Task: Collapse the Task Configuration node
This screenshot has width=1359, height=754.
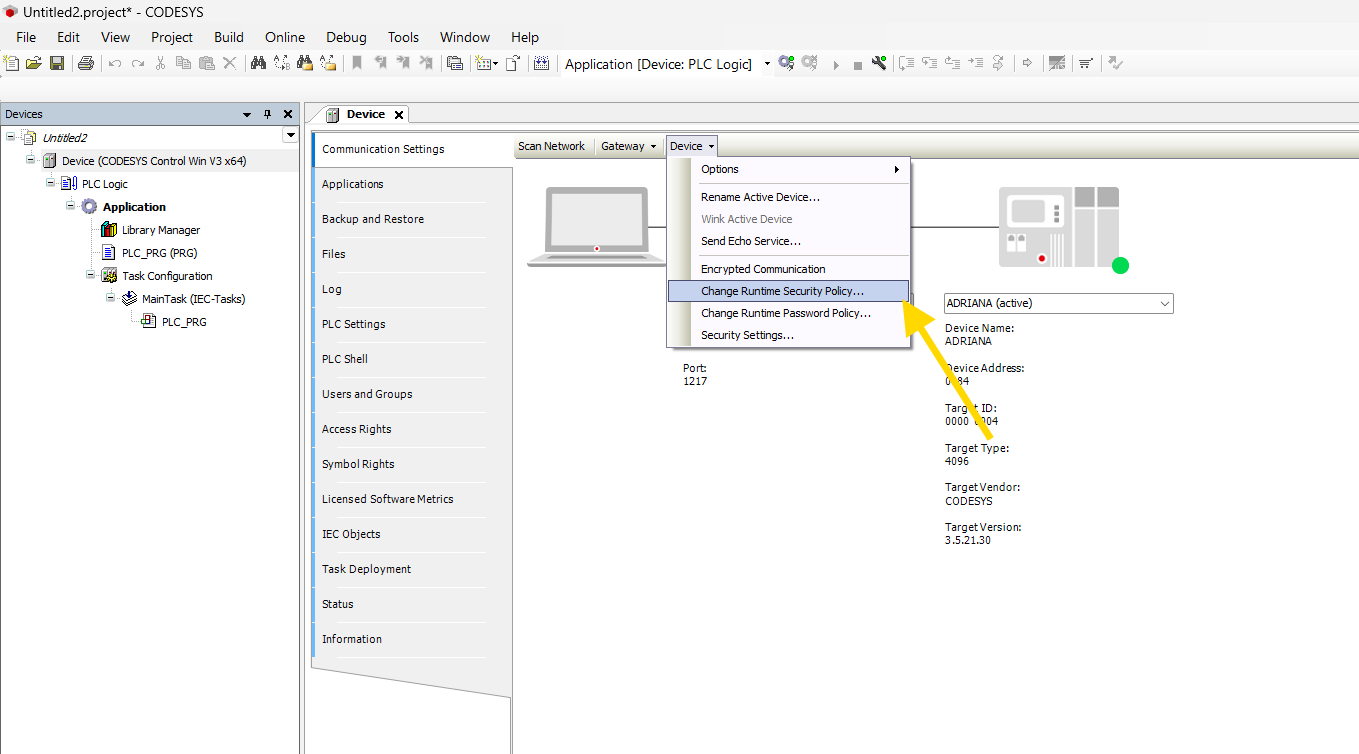Action: pos(90,274)
